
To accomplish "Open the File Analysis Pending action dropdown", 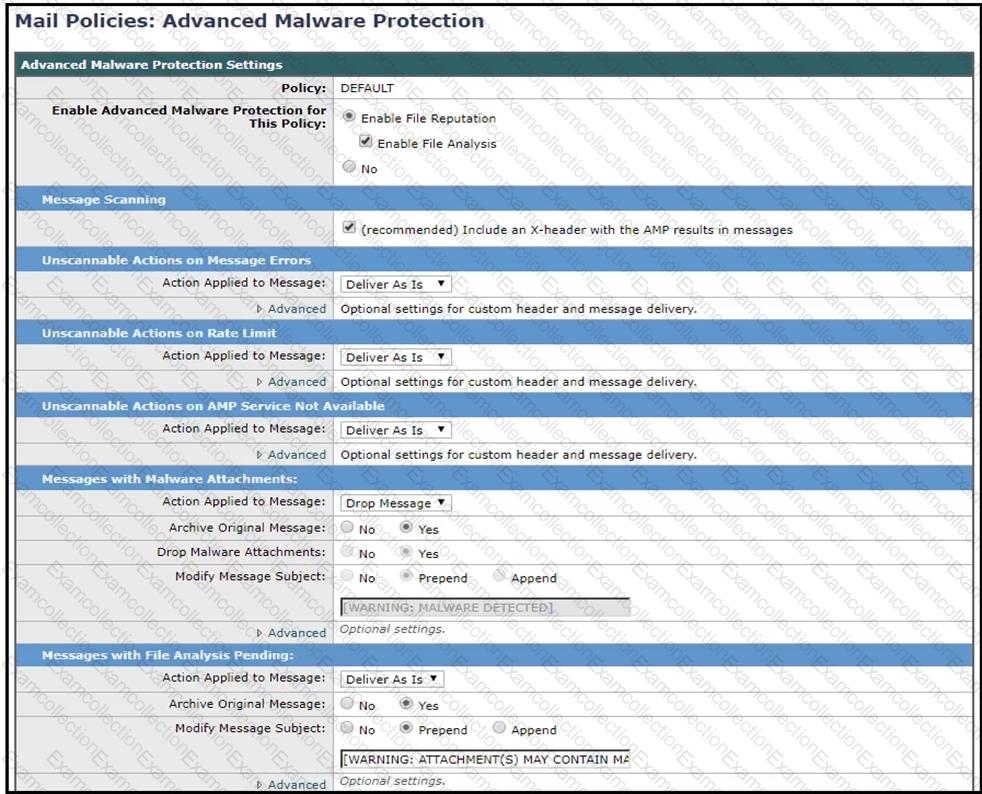I will (x=392, y=679).
